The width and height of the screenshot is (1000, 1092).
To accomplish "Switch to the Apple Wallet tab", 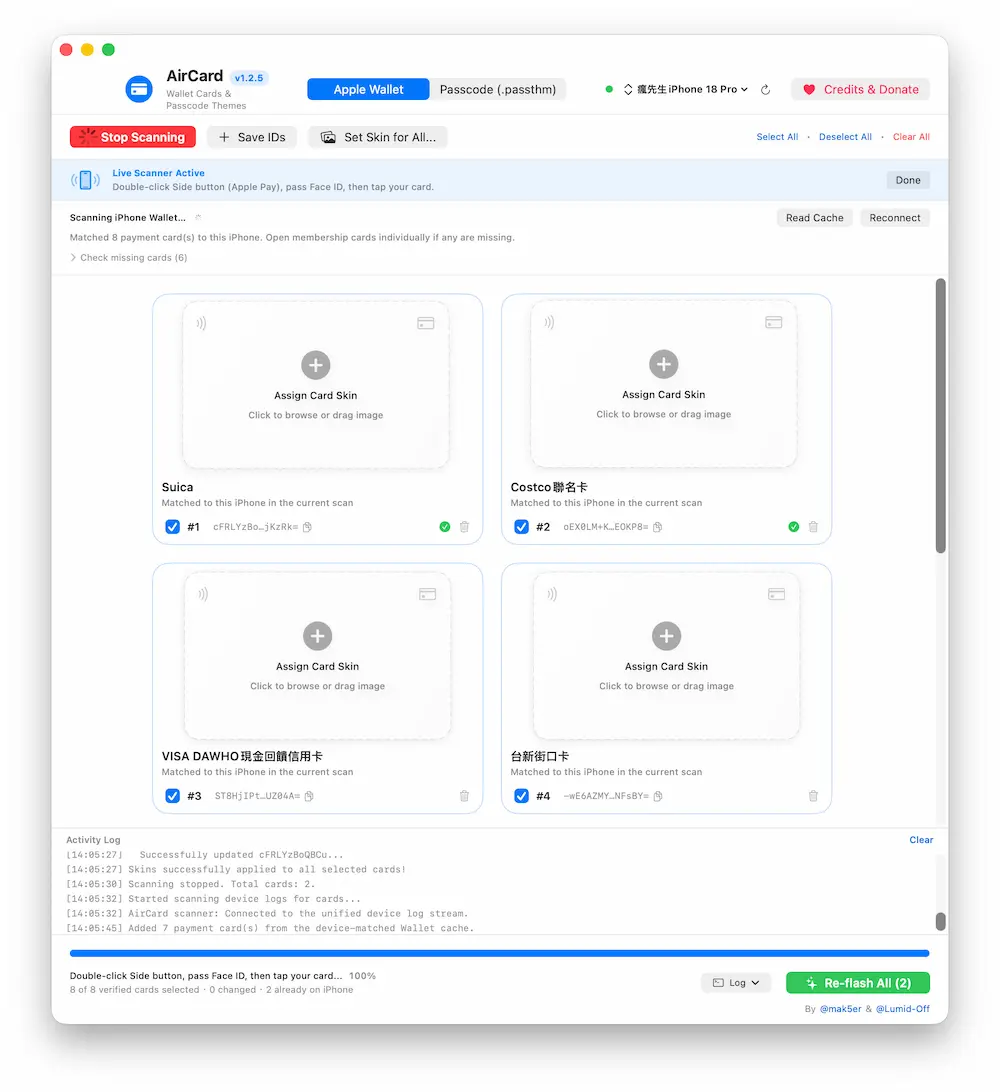I will point(368,89).
